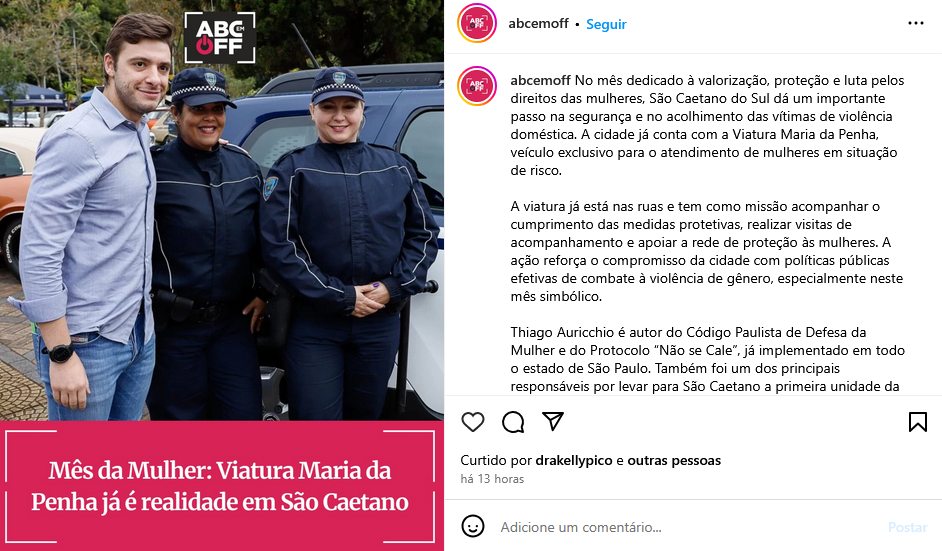Image resolution: width=942 pixels, height=551 pixels.
Task: Share the post via paper plane icon
Action: [x=553, y=421]
